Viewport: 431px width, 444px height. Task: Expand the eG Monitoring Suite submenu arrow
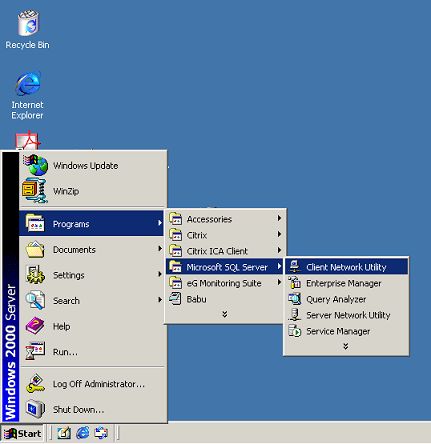pos(279,283)
